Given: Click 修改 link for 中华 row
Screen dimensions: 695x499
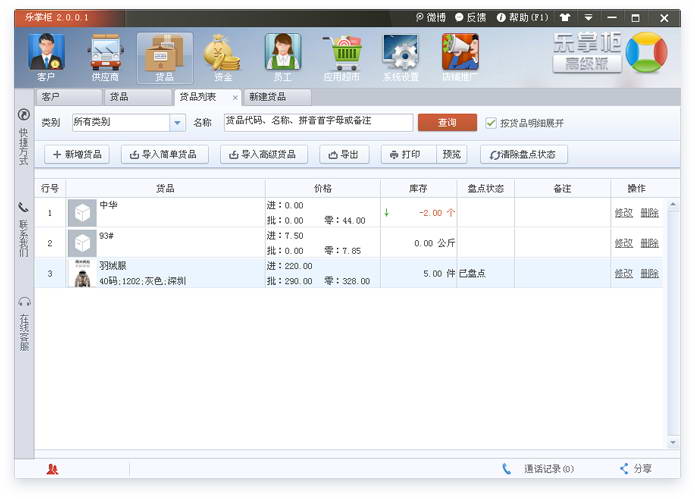Looking at the screenshot, I should (x=624, y=213).
